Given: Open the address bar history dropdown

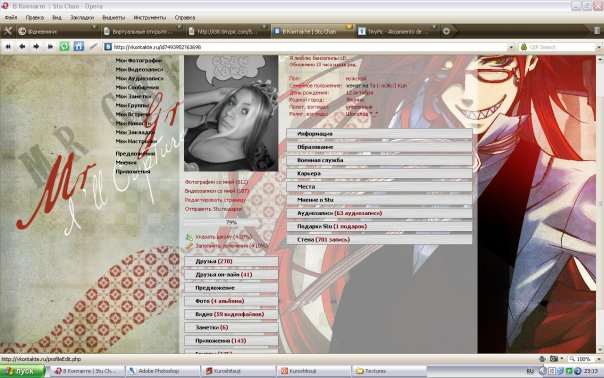Looking at the screenshot, I should click(511, 47).
